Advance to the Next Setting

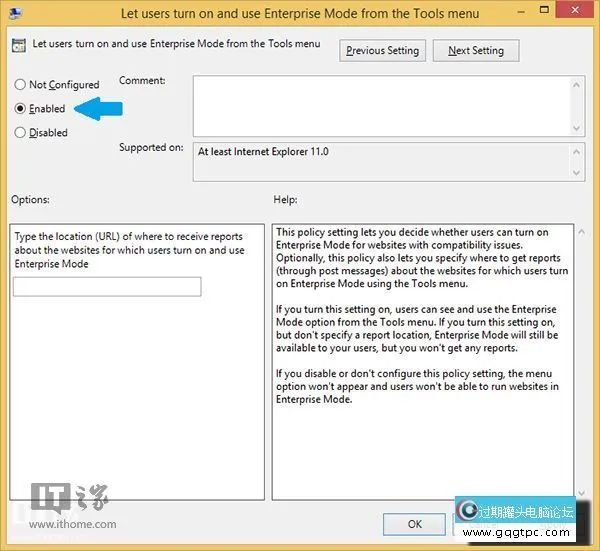point(475,50)
